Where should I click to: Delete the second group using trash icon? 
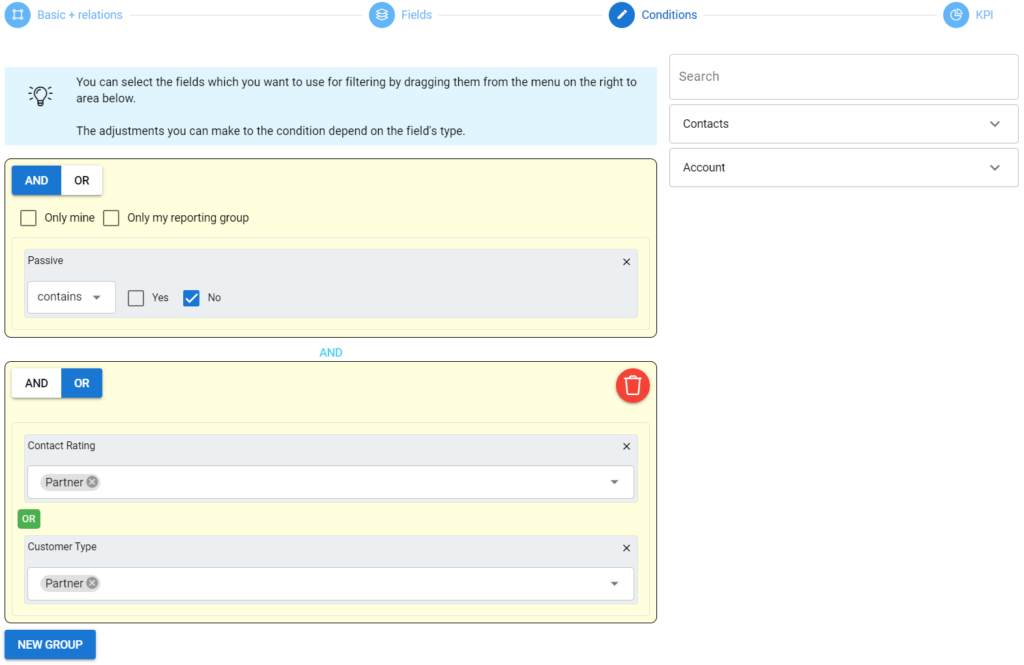[x=632, y=385]
